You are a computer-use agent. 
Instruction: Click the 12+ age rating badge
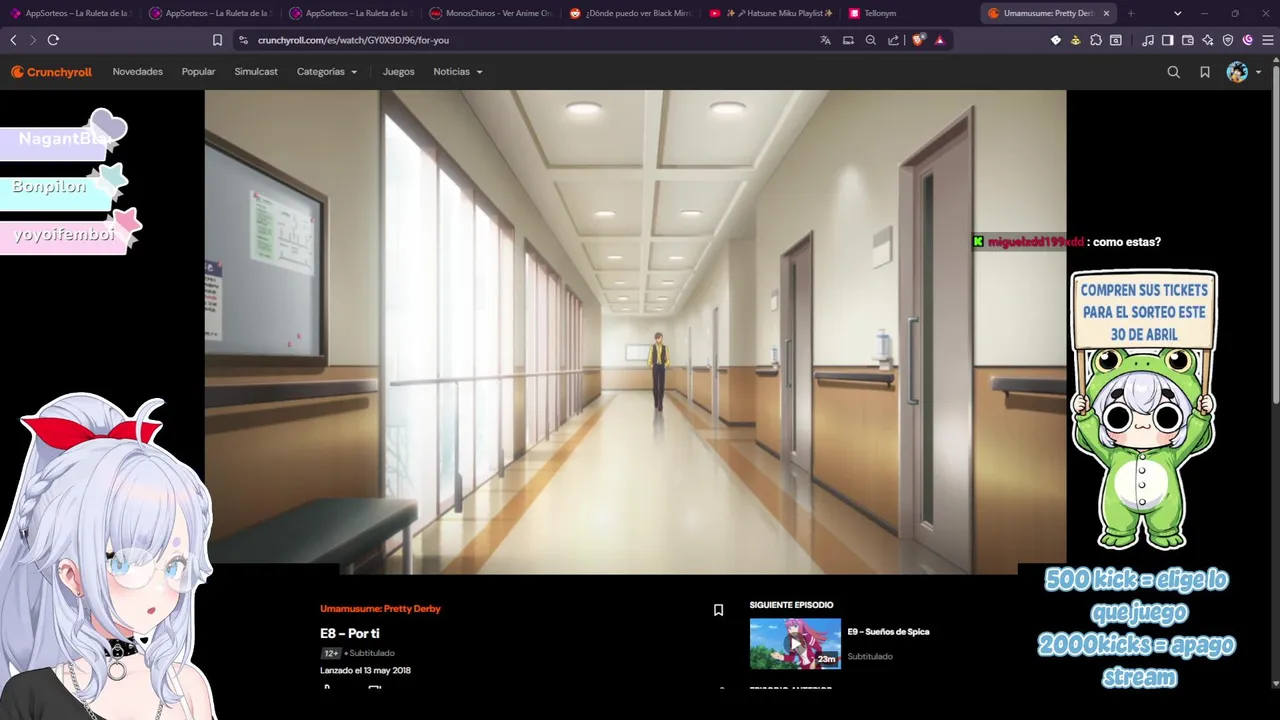point(330,653)
